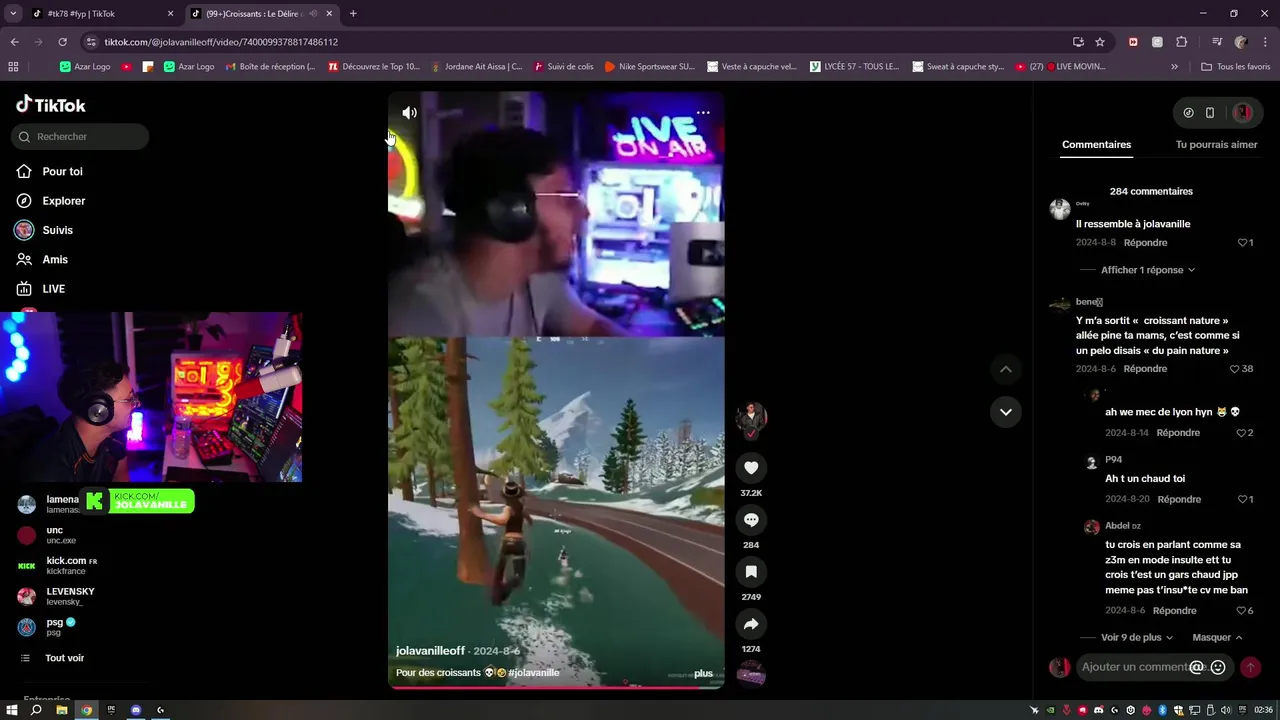Like the video with the heart icon
This screenshot has width=1280, height=720.
click(x=751, y=468)
